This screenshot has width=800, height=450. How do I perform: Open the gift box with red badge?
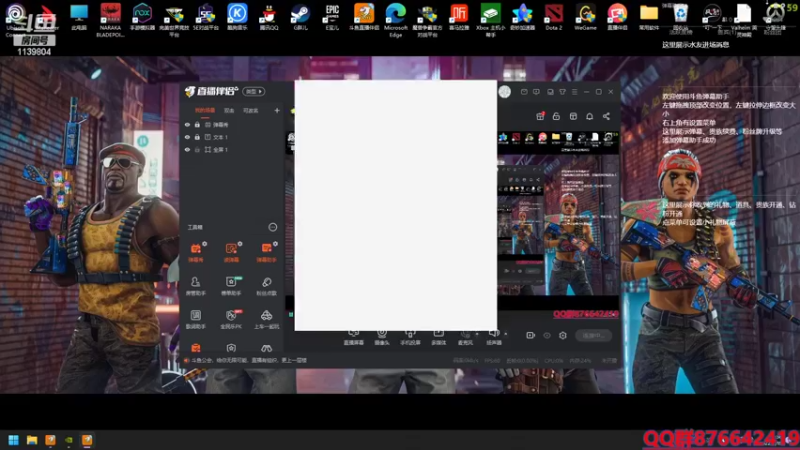540,116
